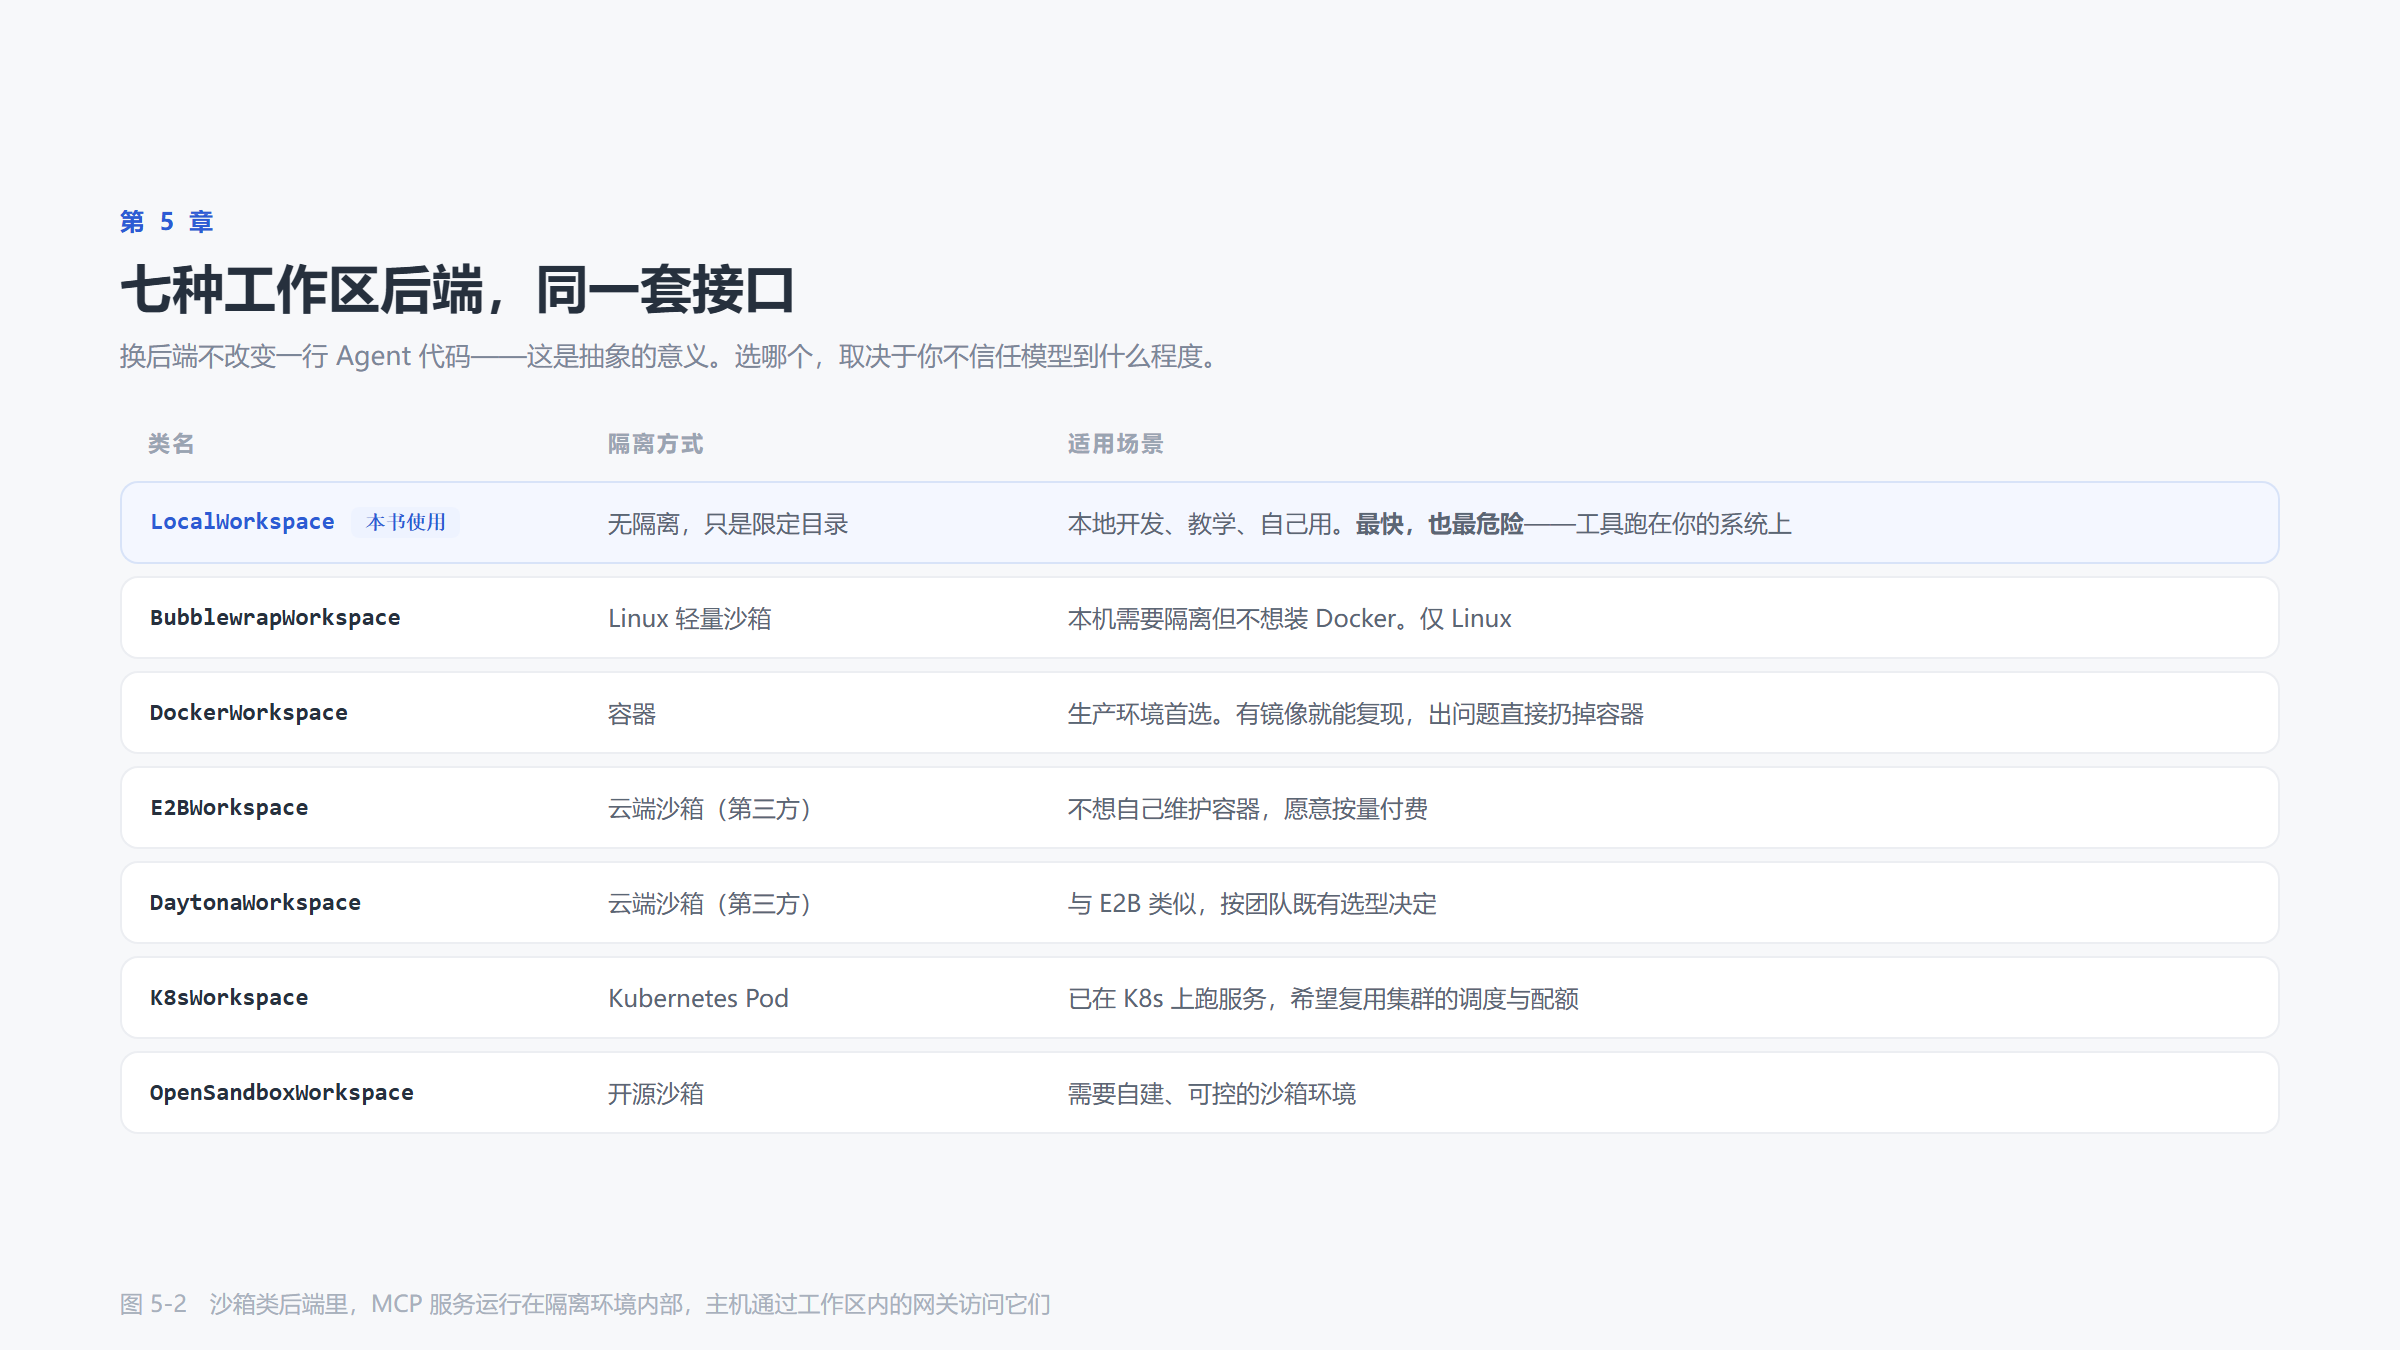The width and height of the screenshot is (2400, 1350).
Task: Click the text 需要自建、可控的沙箱环境
Action: 1212,1094
